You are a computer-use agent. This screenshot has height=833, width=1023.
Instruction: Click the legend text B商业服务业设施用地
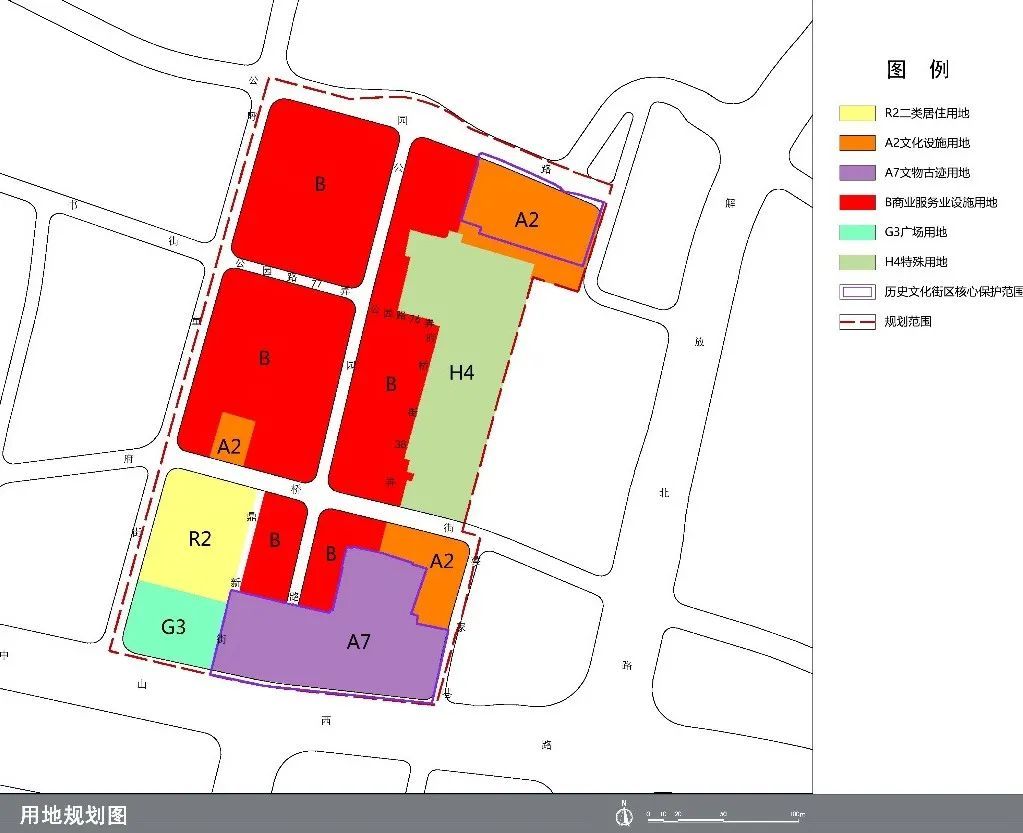click(941, 202)
